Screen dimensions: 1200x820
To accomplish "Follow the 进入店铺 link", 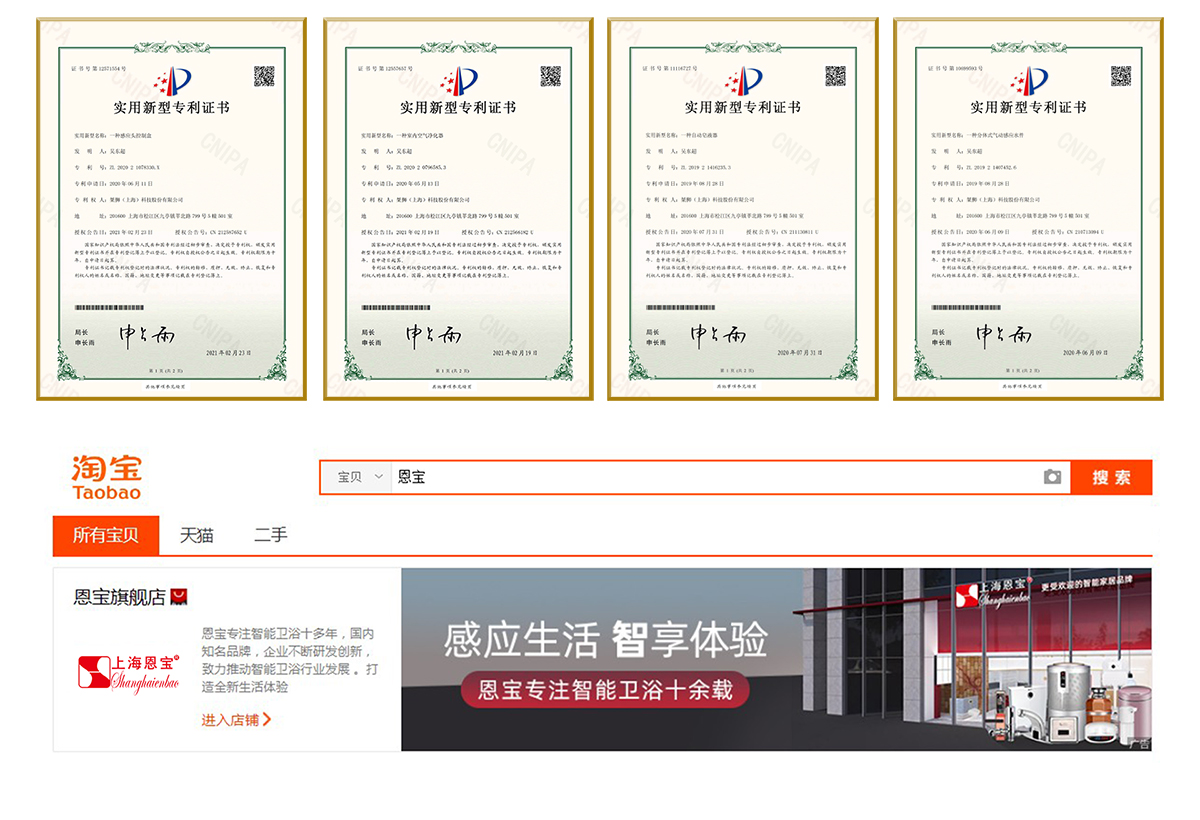I will [236, 719].
